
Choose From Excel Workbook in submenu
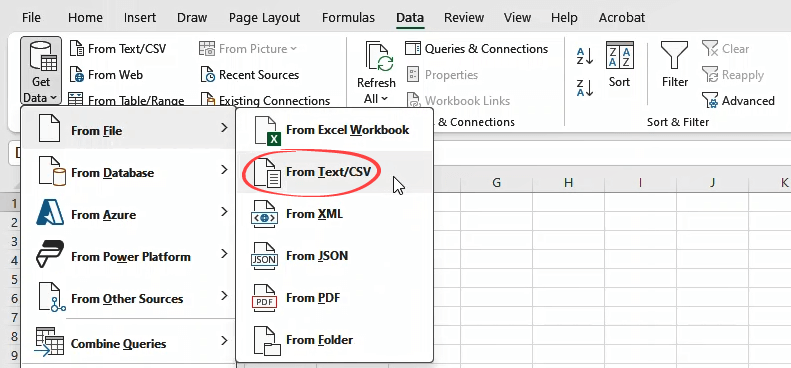click(x=334, y=130)
